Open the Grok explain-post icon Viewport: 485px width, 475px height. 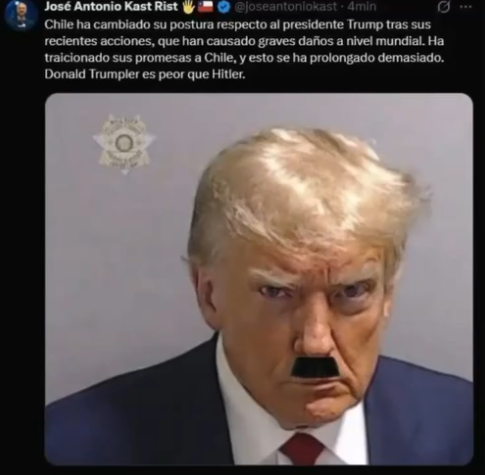(x=444, y=7)
